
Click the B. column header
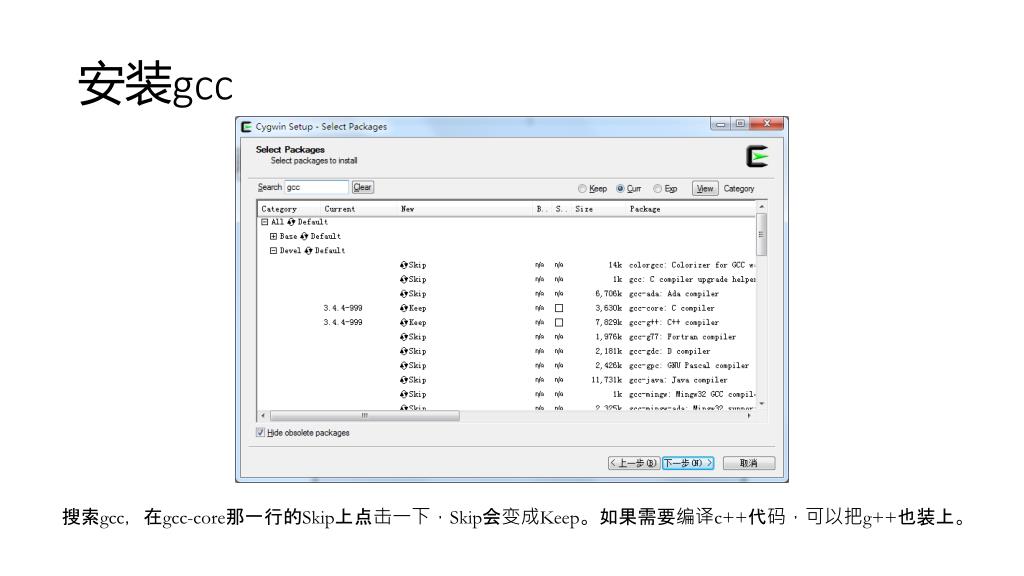[542, 209]
